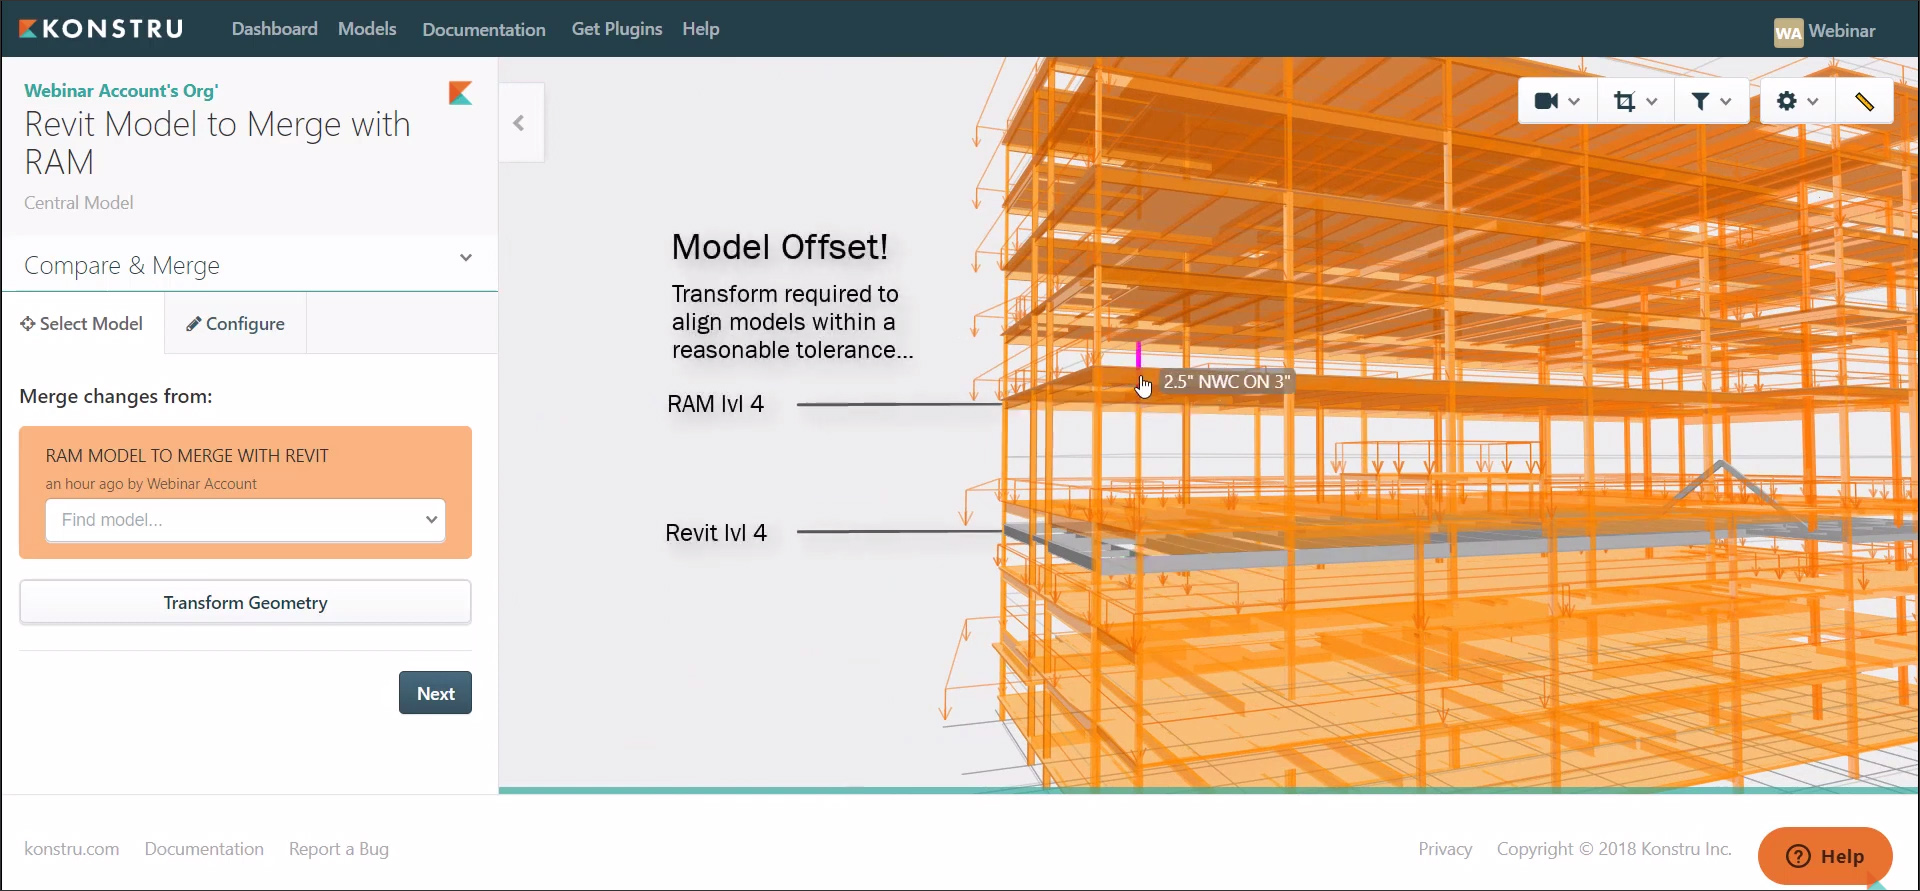Select the ruler measure tool
This screenshot has width=1920, height=891.
[x=1864, y=101]
